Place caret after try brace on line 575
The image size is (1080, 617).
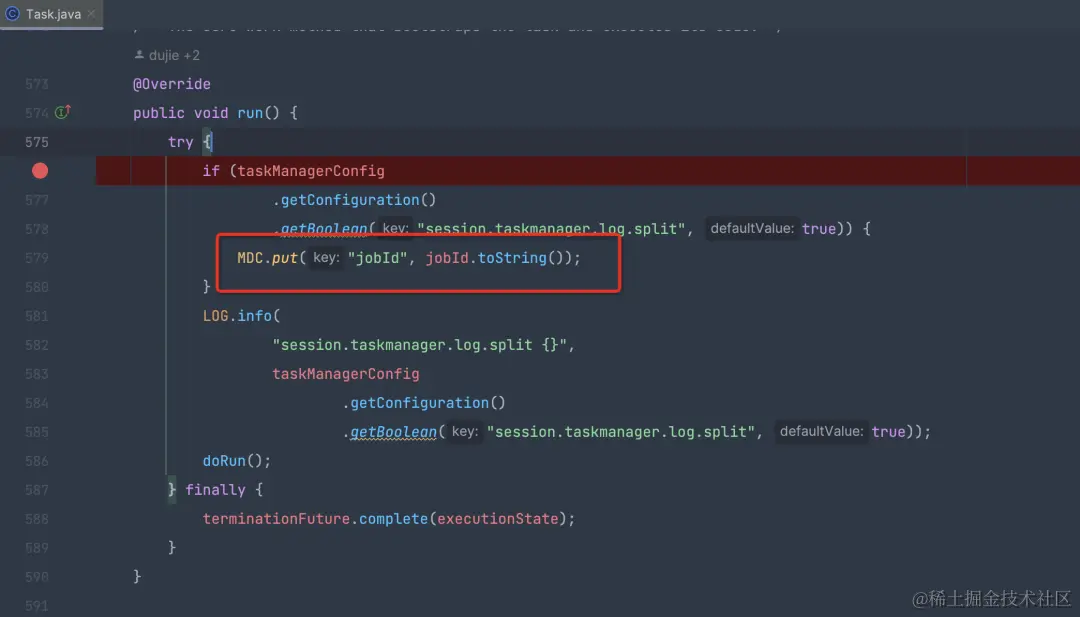click(212, 142)
